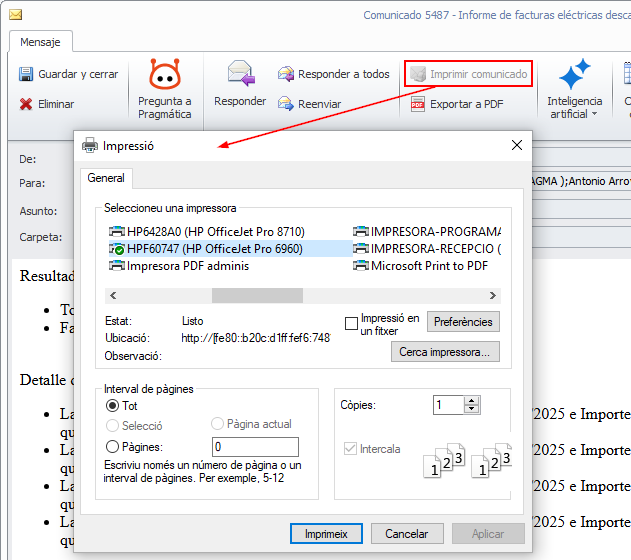This screenshot has width=631, height=560.
Task: Click the Imprimir comunicado printer icon
Action: pyautogui.click(x=418, y=74)
